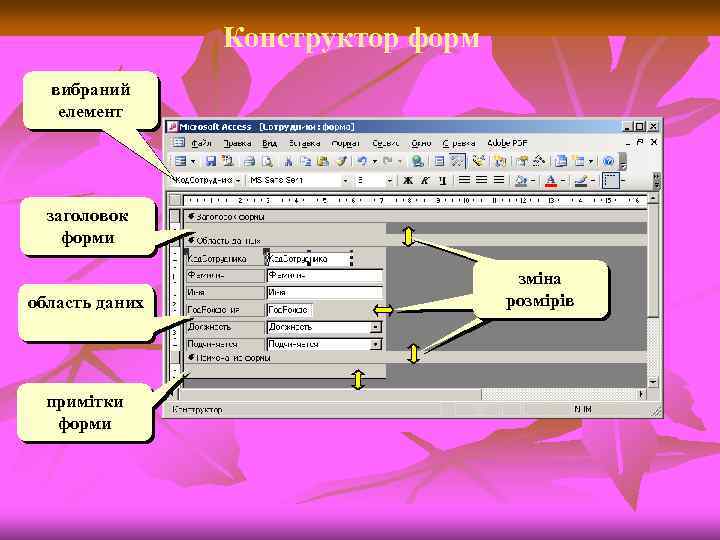Print the form using the printer icon
720x540 pixels.
[250, 161]
